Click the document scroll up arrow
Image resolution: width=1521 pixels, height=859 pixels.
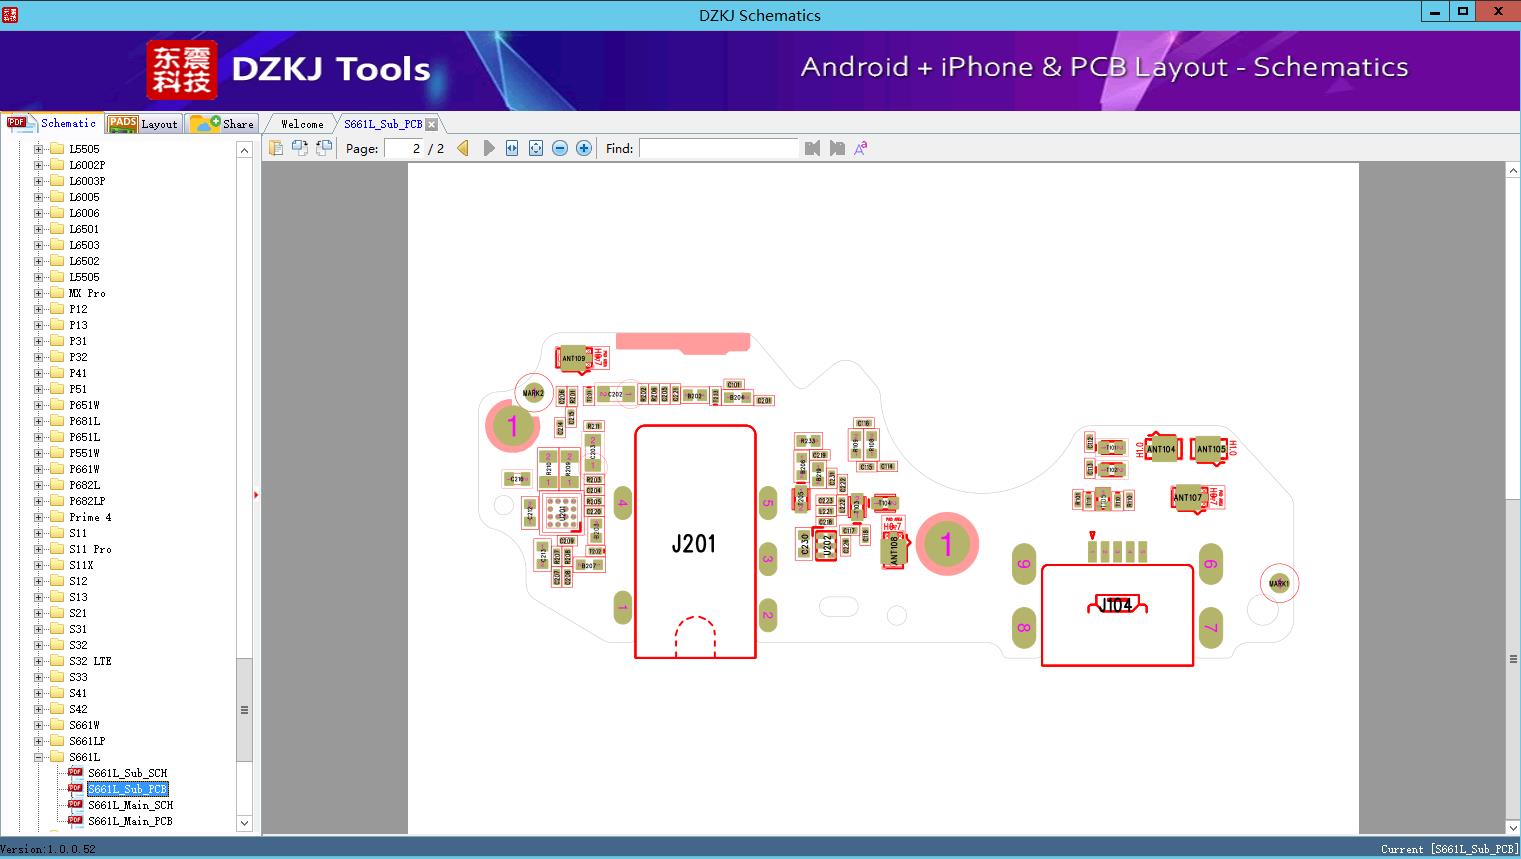pyautogui.click(x=1512, y=171)
